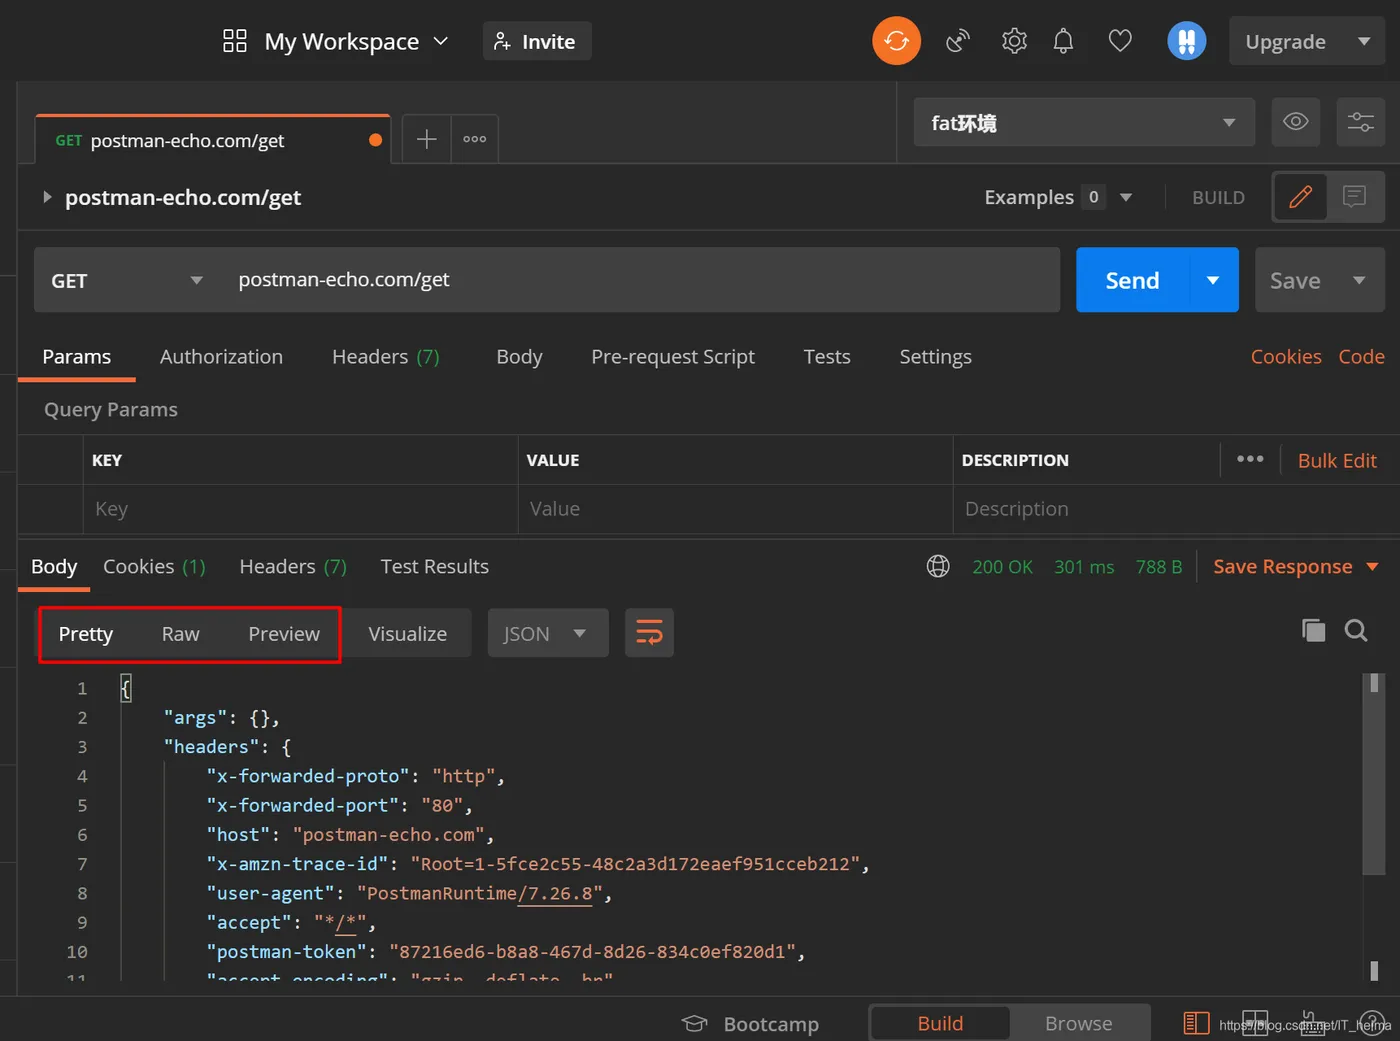Switch to the Authorization tab
Screen dimensions: 1400x1041
tap(221, 357)
